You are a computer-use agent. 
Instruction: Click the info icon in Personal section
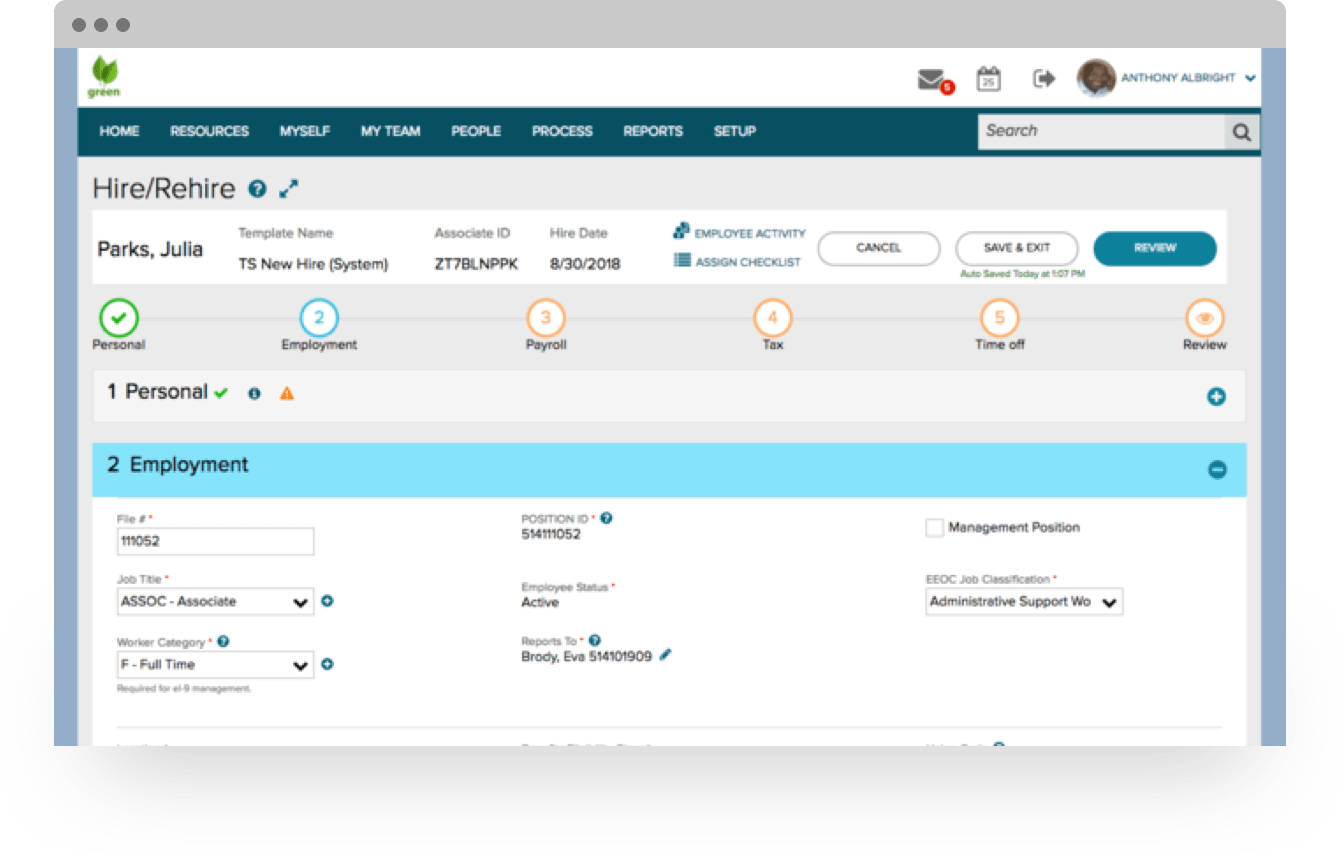(255, 393)
